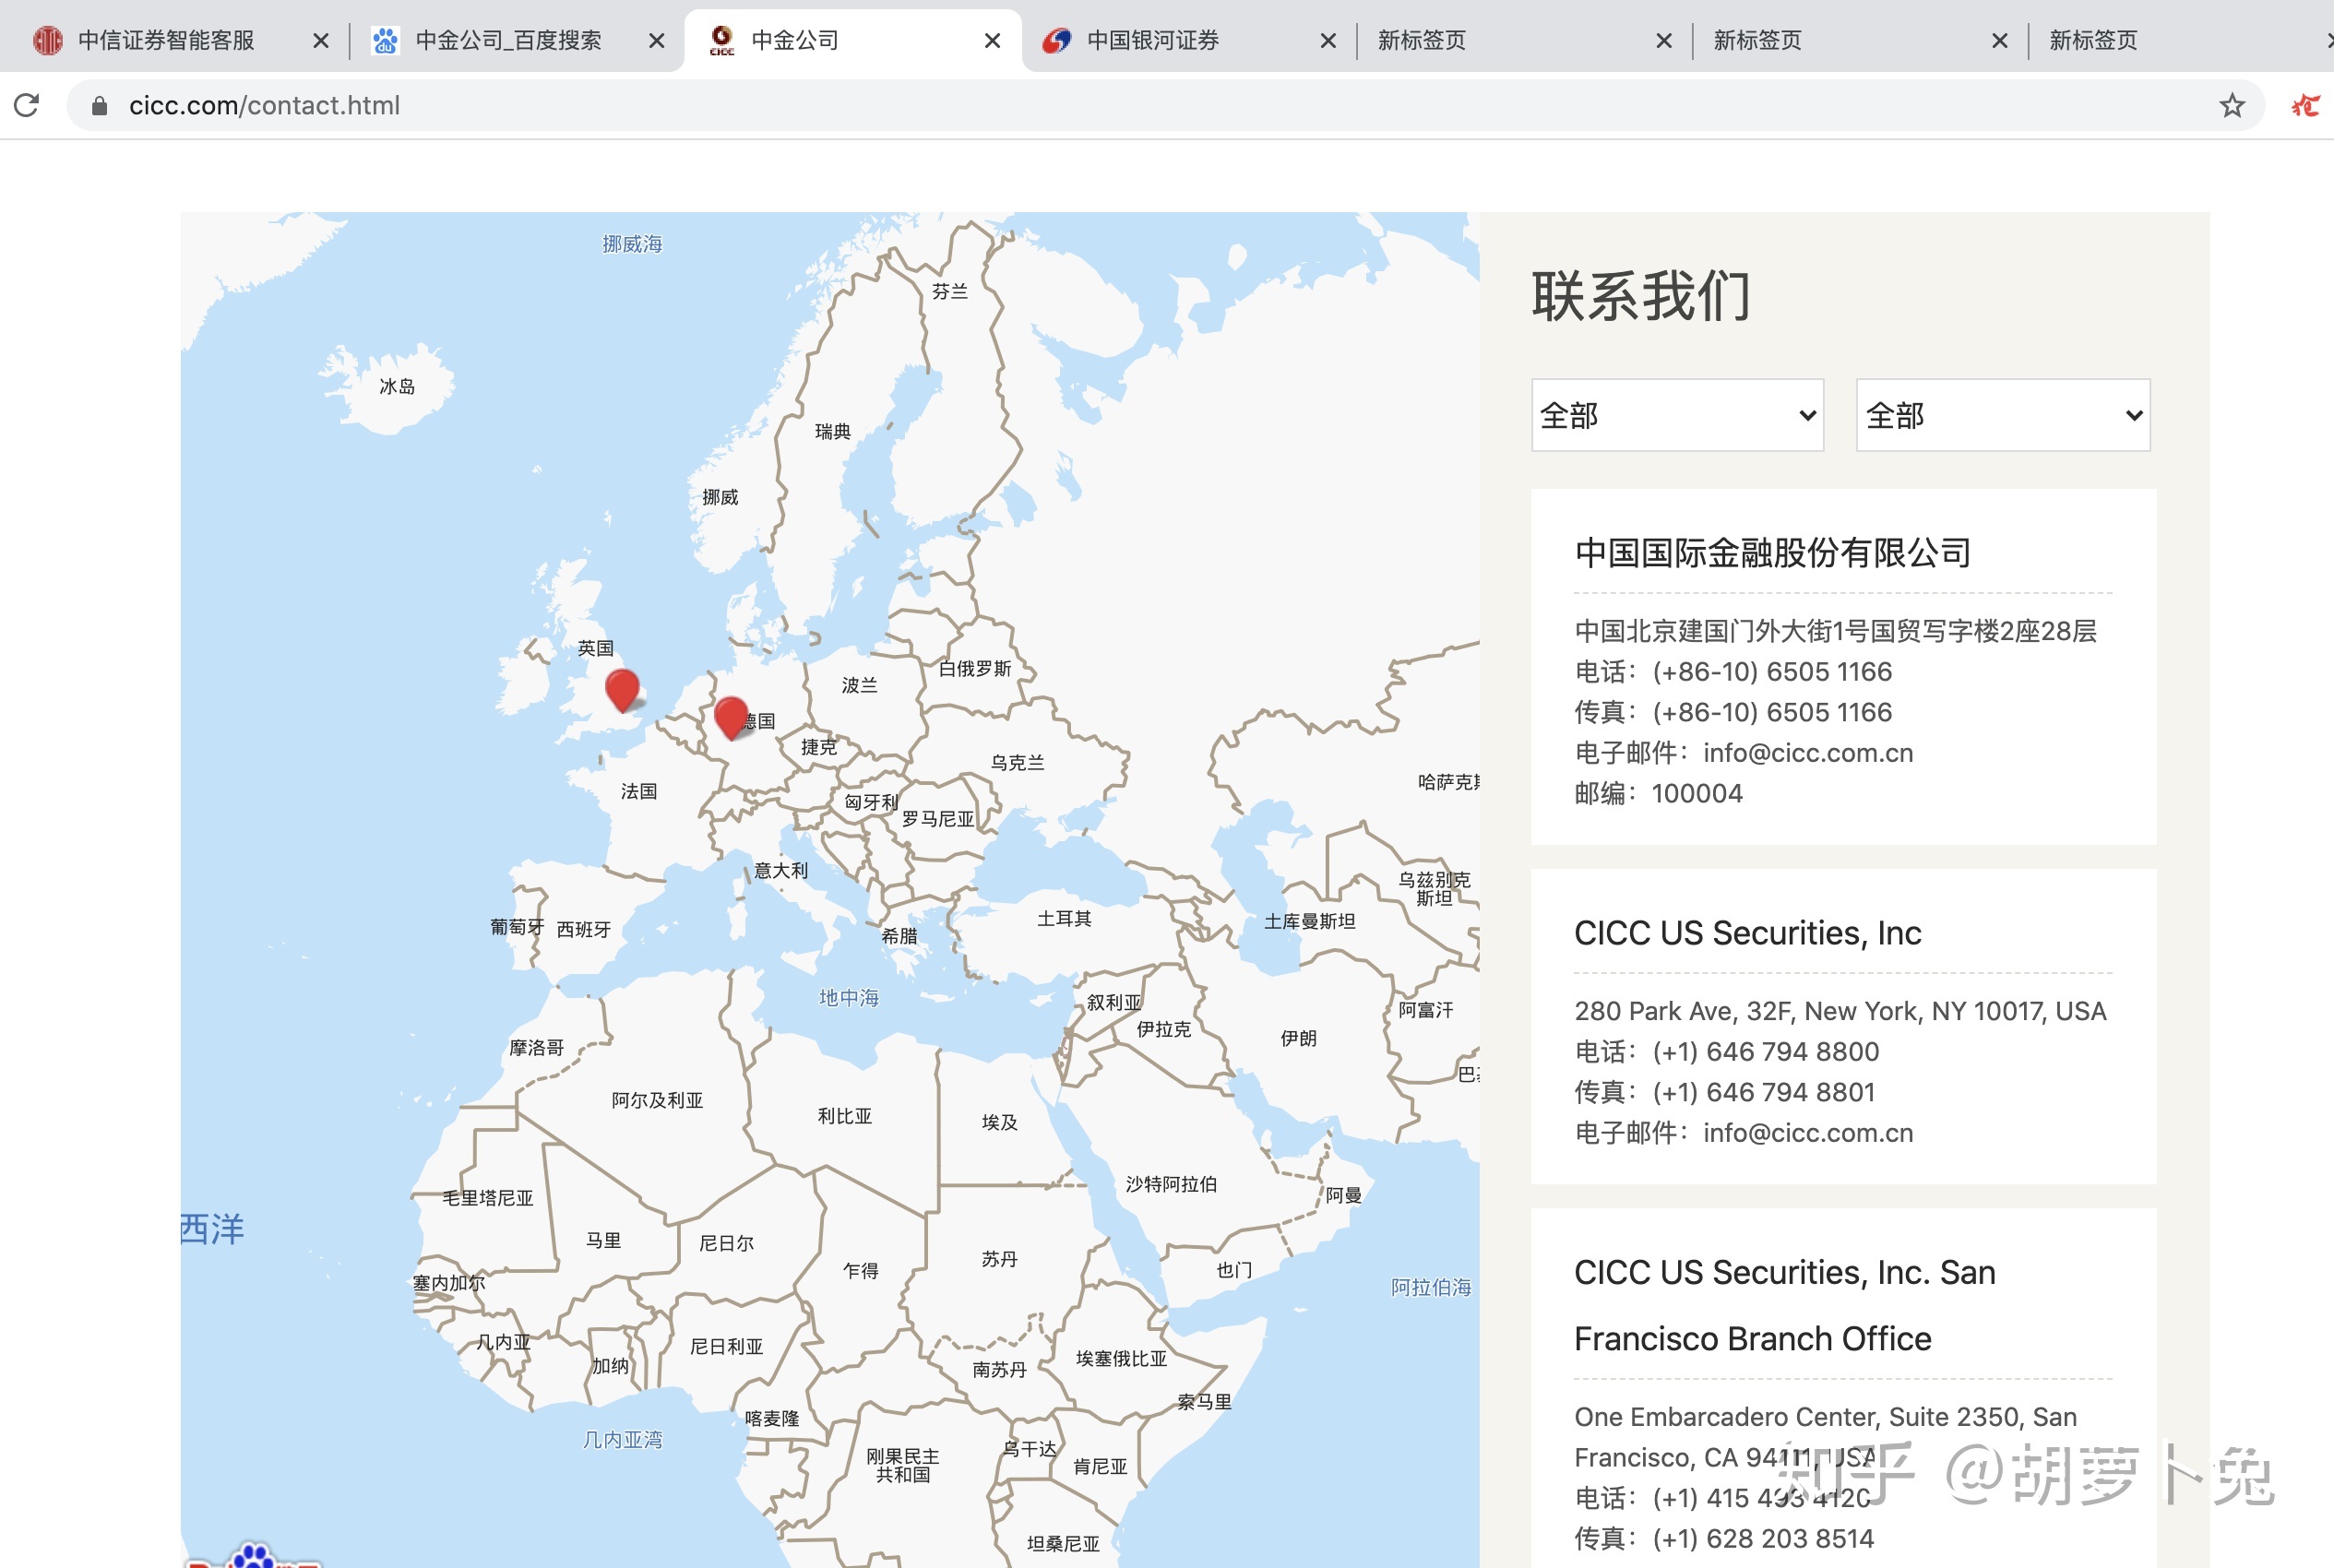The image size is (2334, 1568).
Task: Close the 中国银河证券 tab
Action: (1328, 40)
